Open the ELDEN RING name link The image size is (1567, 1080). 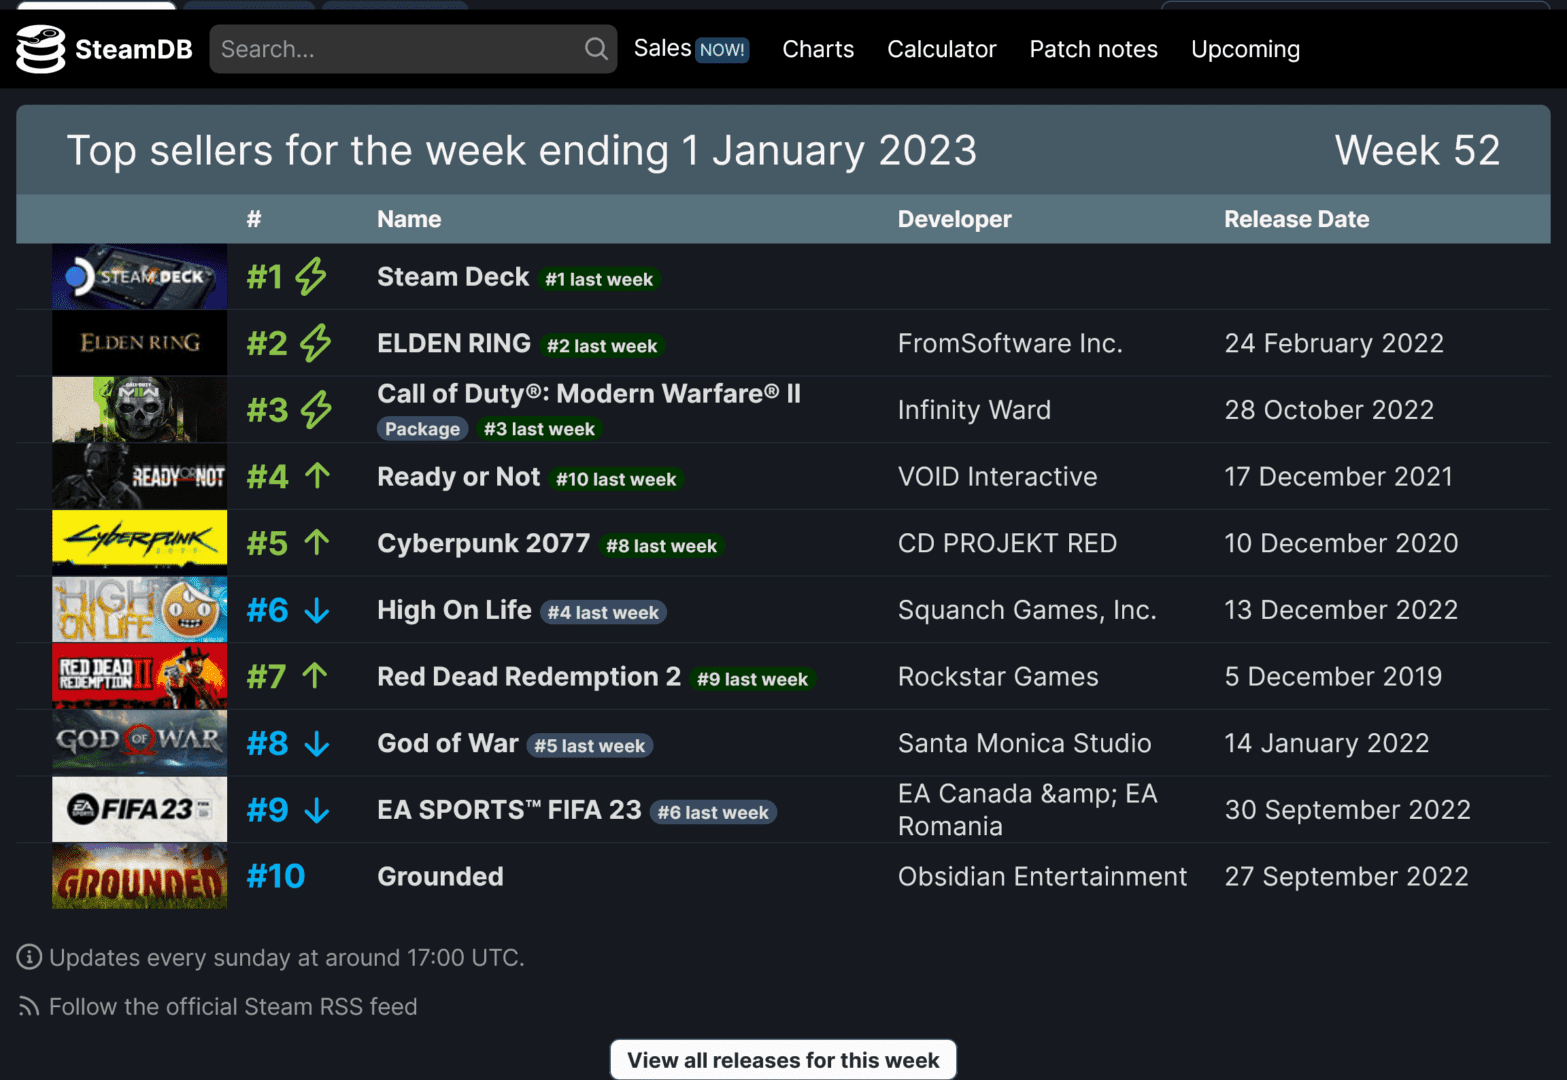point(454,343)
